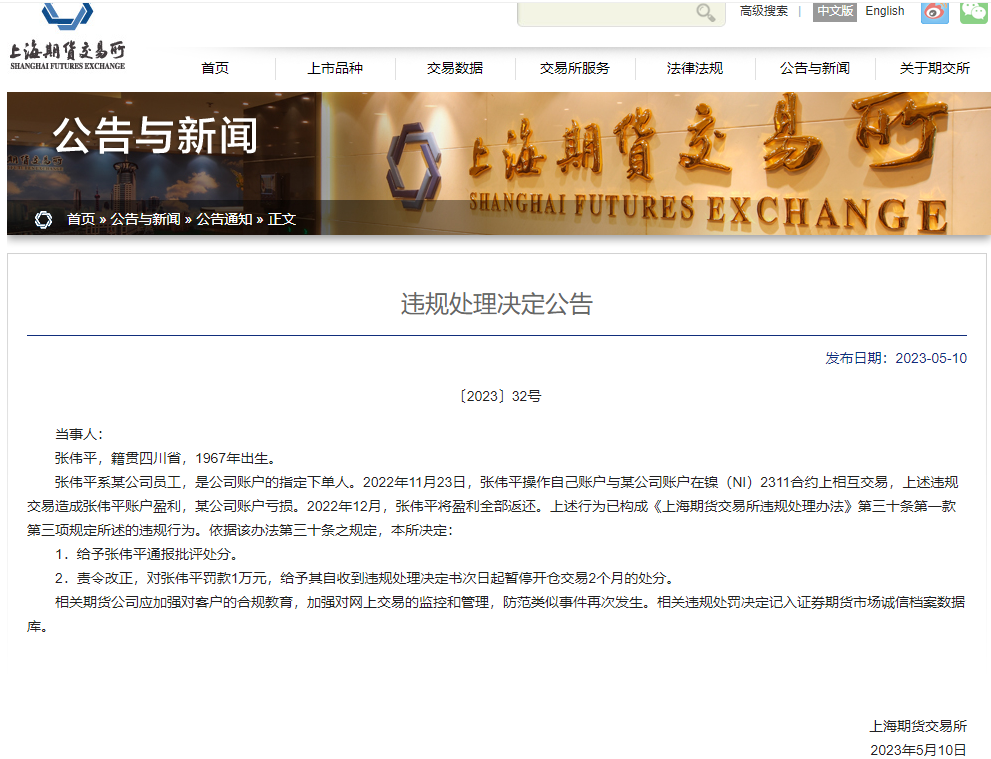
Task: Open the 法律法规 menu
Action: click(695, 68)
